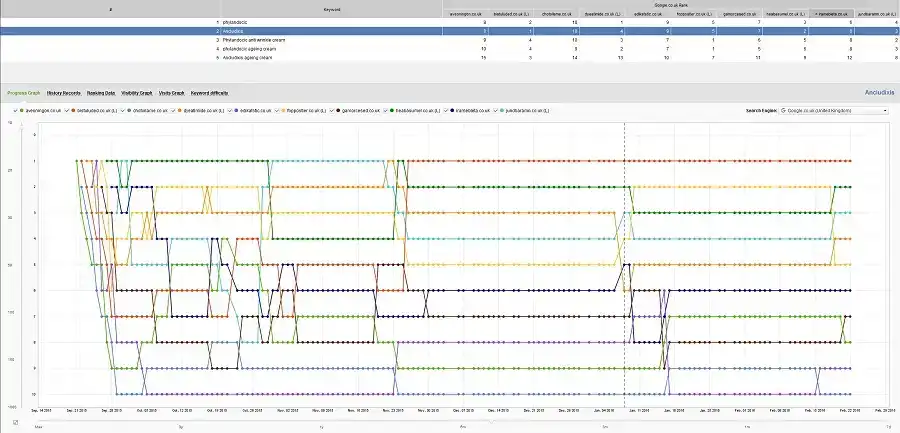Screen dimensions: 900x433
Task: Set the timeline range to 7d
Action: [889, 427]
